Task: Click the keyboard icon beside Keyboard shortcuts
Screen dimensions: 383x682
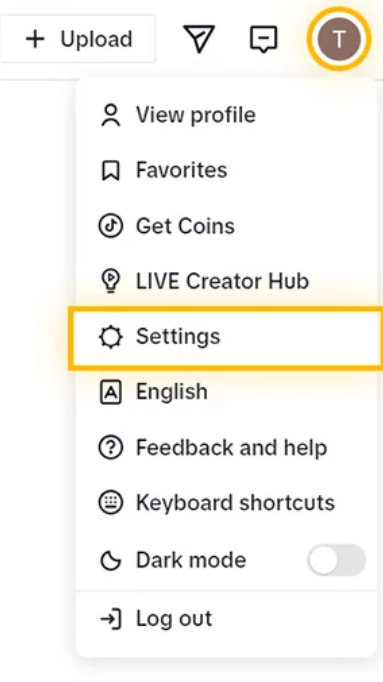Action: coord(110,503)
